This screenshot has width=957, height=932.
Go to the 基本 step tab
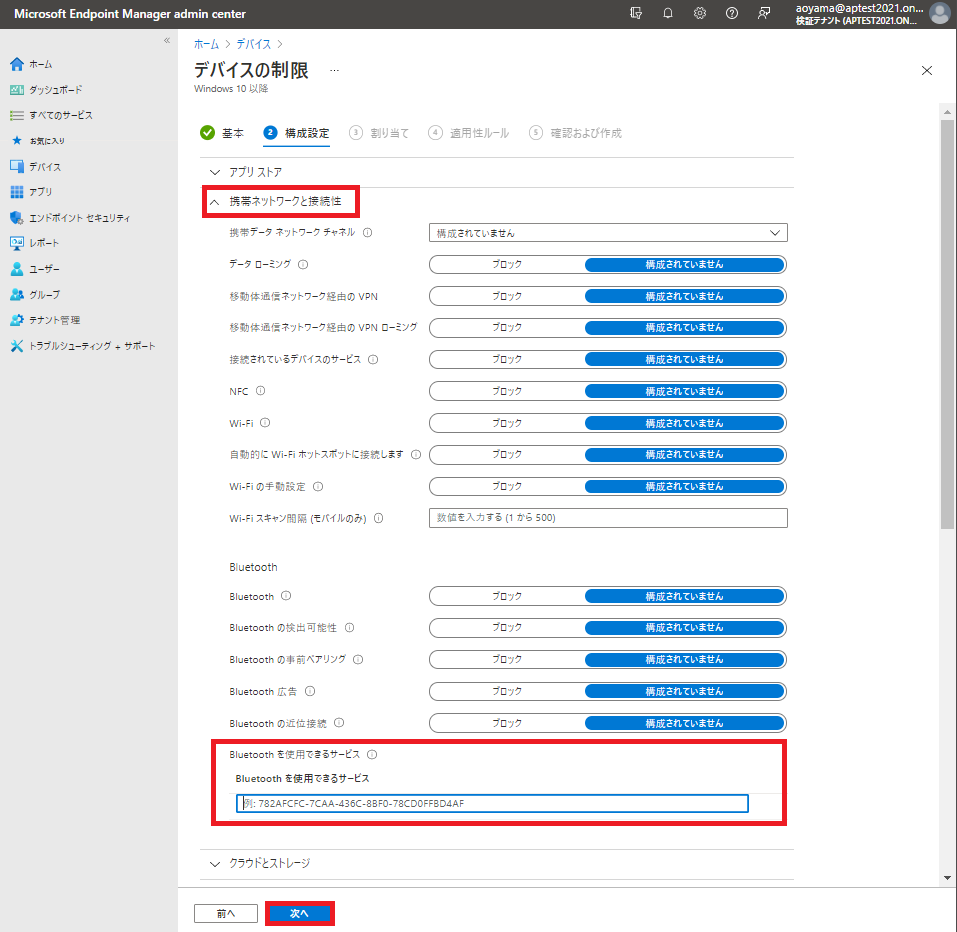point(222,133)
